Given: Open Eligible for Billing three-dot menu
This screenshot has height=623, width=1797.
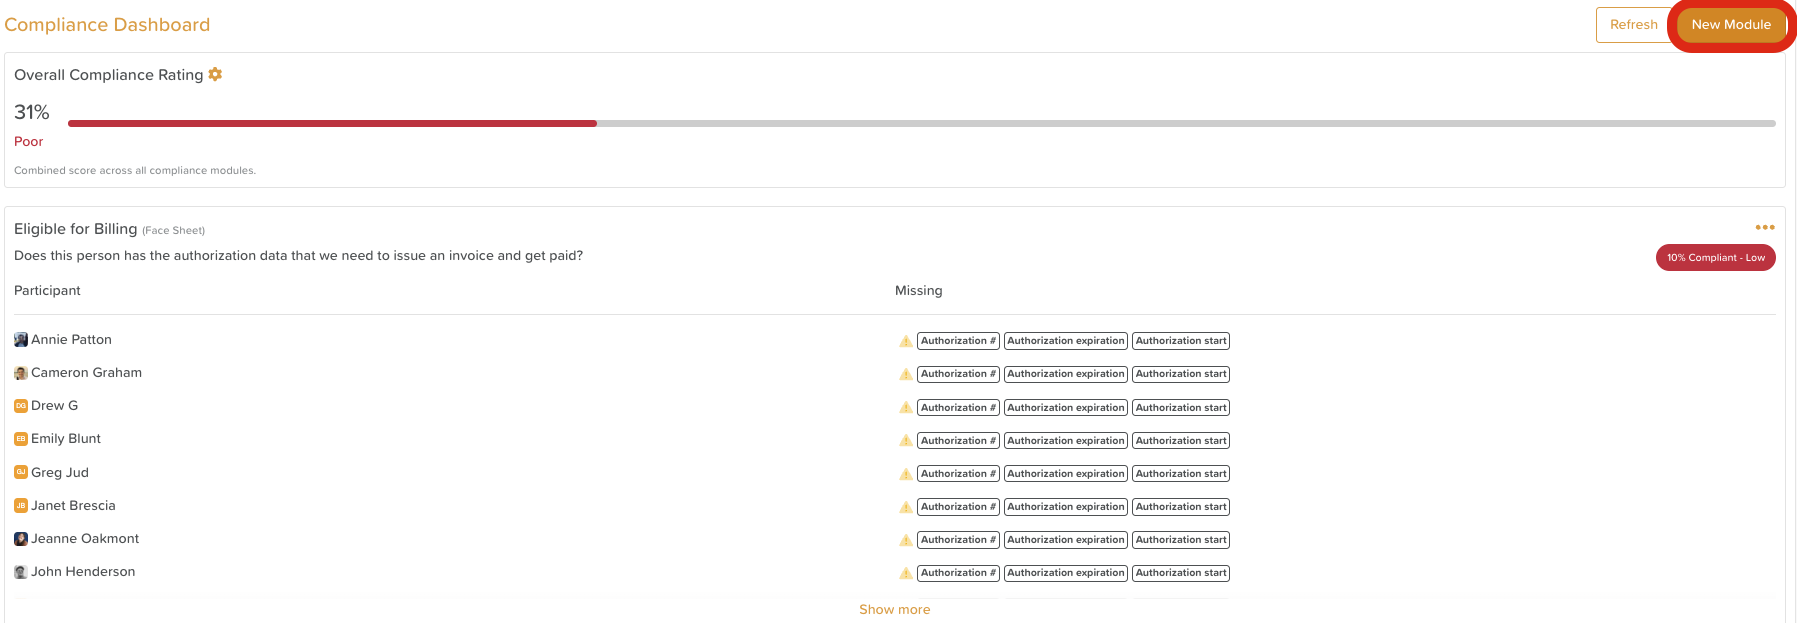Looking at the screenshot, I should 1765,227.
